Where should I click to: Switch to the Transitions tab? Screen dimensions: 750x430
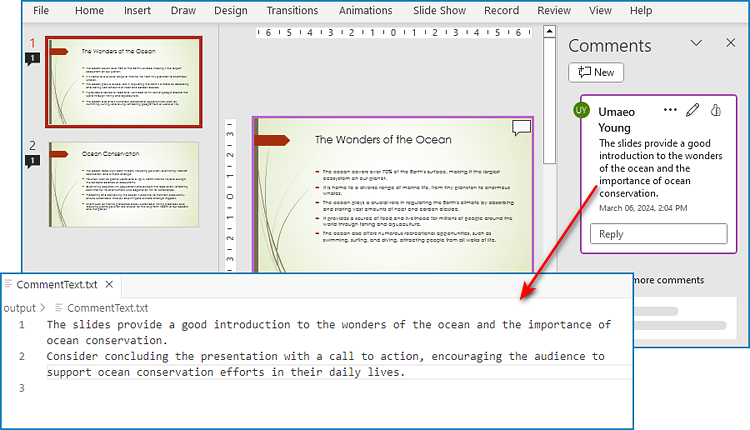click(292, 11)
